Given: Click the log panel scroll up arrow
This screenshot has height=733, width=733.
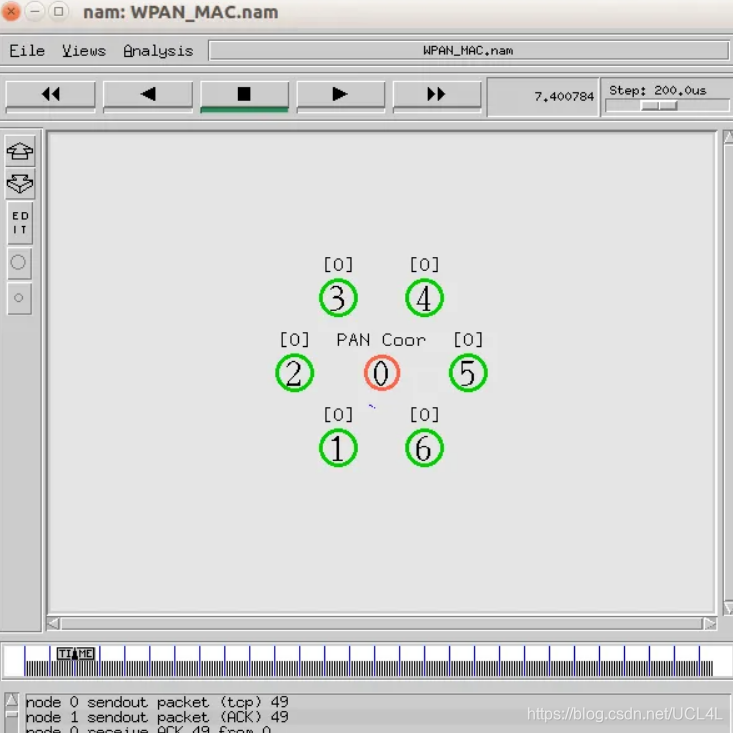Looking at the screenshot, I should click(x=12, y=700).
